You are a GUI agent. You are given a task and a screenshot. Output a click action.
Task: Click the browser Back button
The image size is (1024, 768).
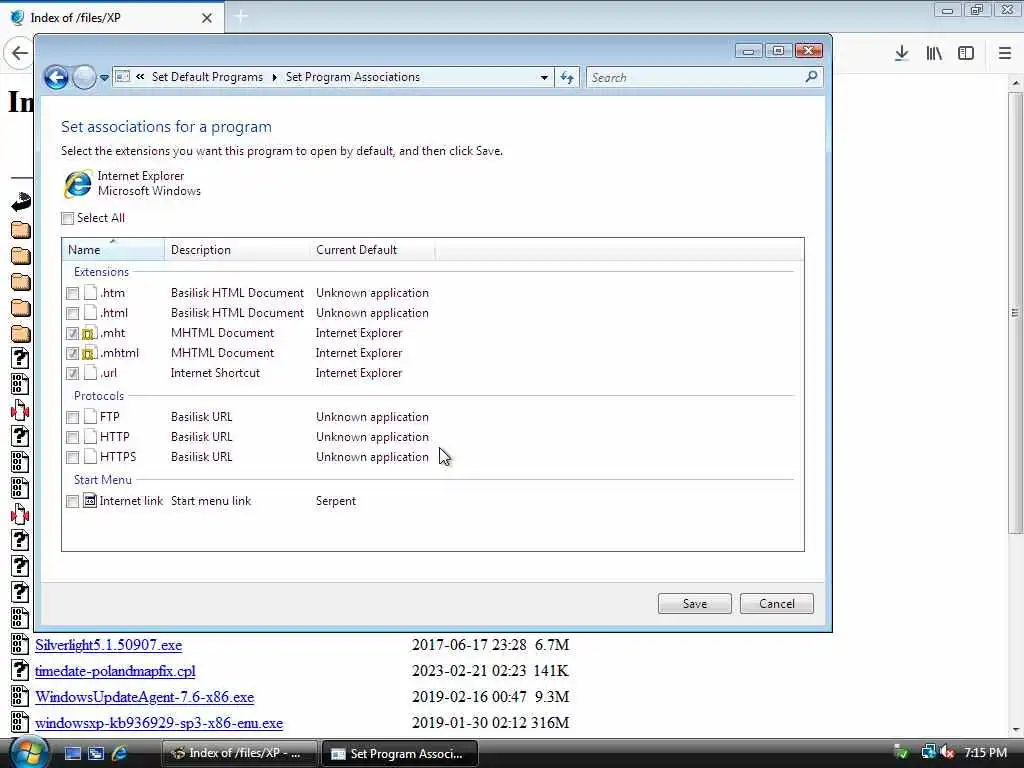19,54
